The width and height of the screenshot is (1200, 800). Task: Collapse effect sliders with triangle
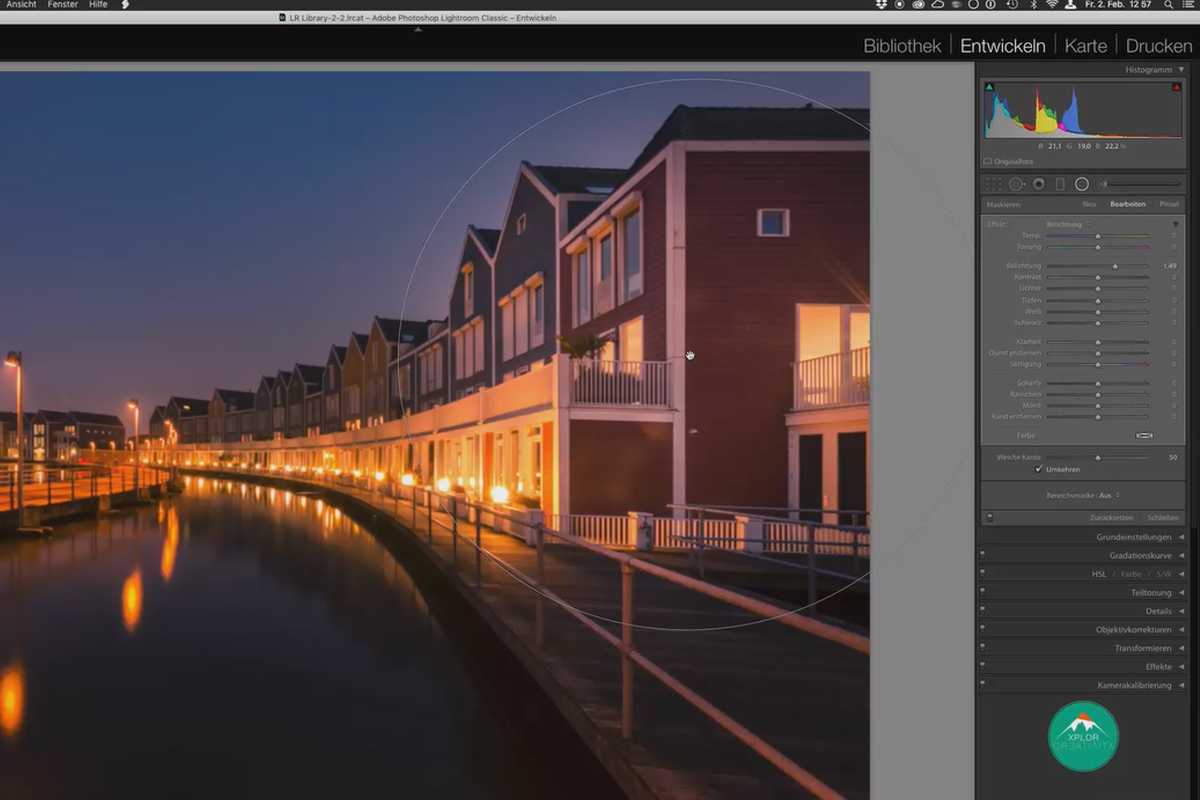tap(1176, 224)
